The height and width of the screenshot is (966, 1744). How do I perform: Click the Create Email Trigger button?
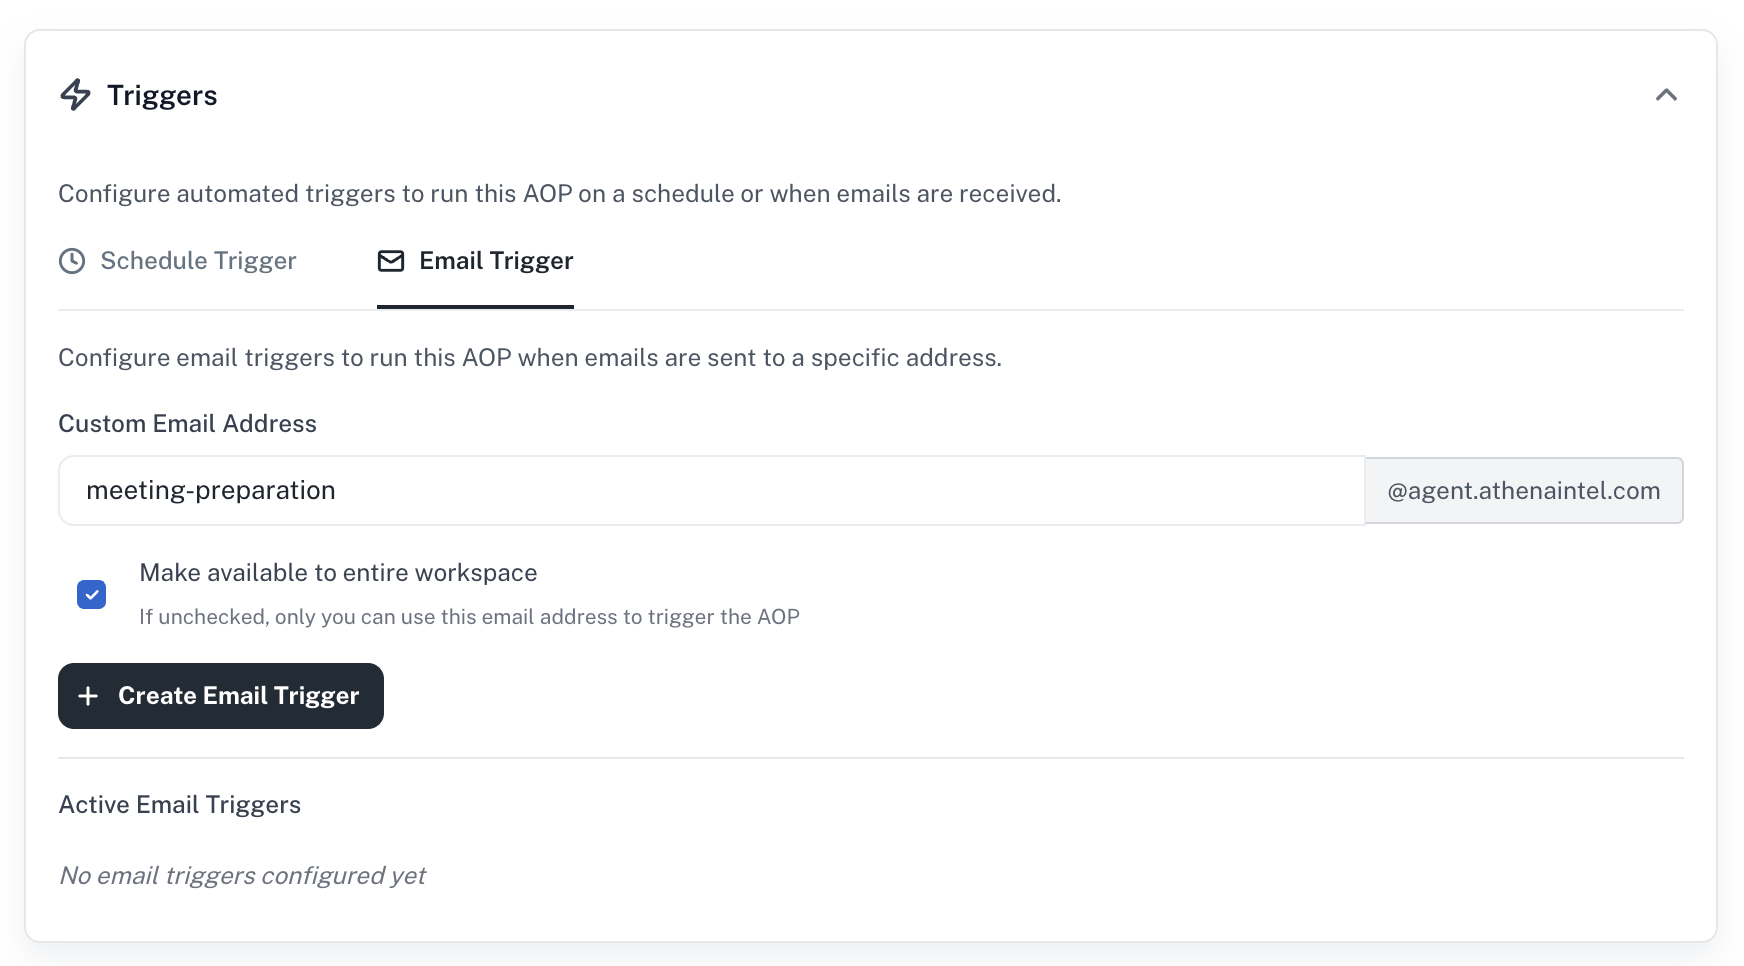coord(220,696)
